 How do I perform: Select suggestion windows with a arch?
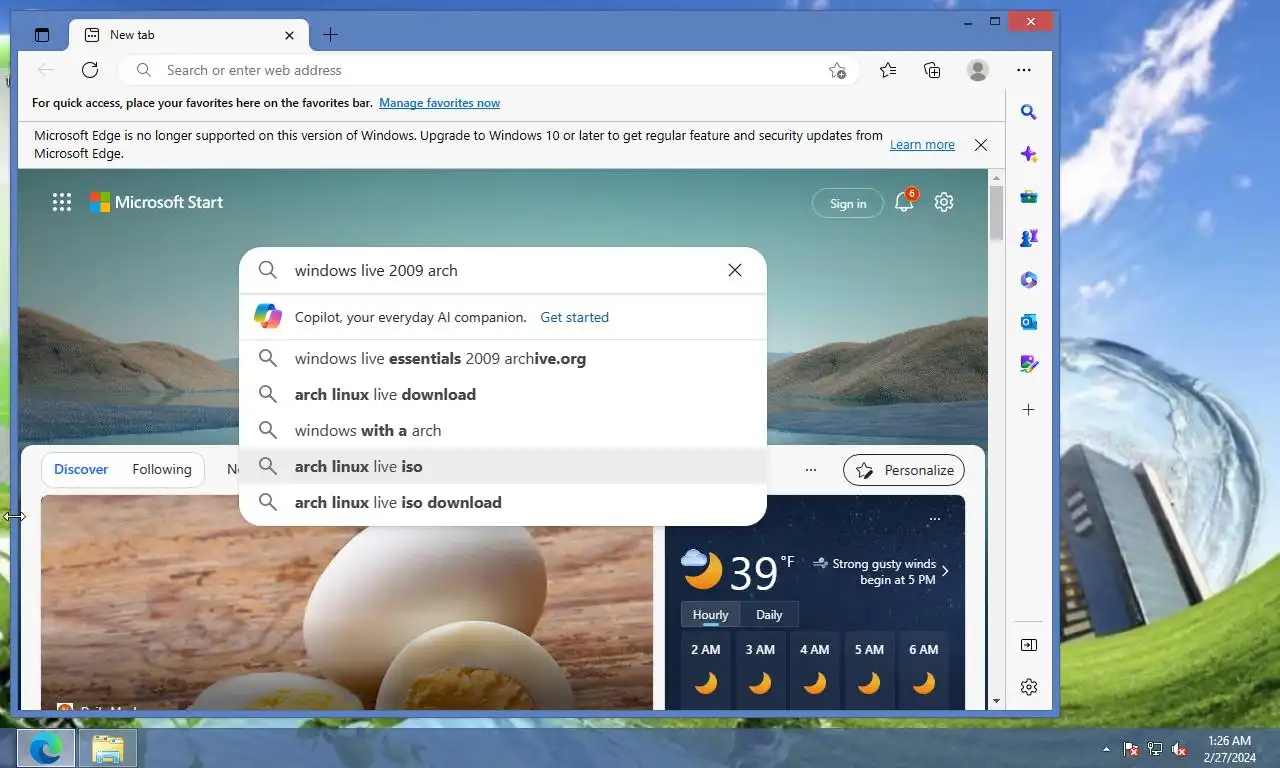tap(503, 430)
